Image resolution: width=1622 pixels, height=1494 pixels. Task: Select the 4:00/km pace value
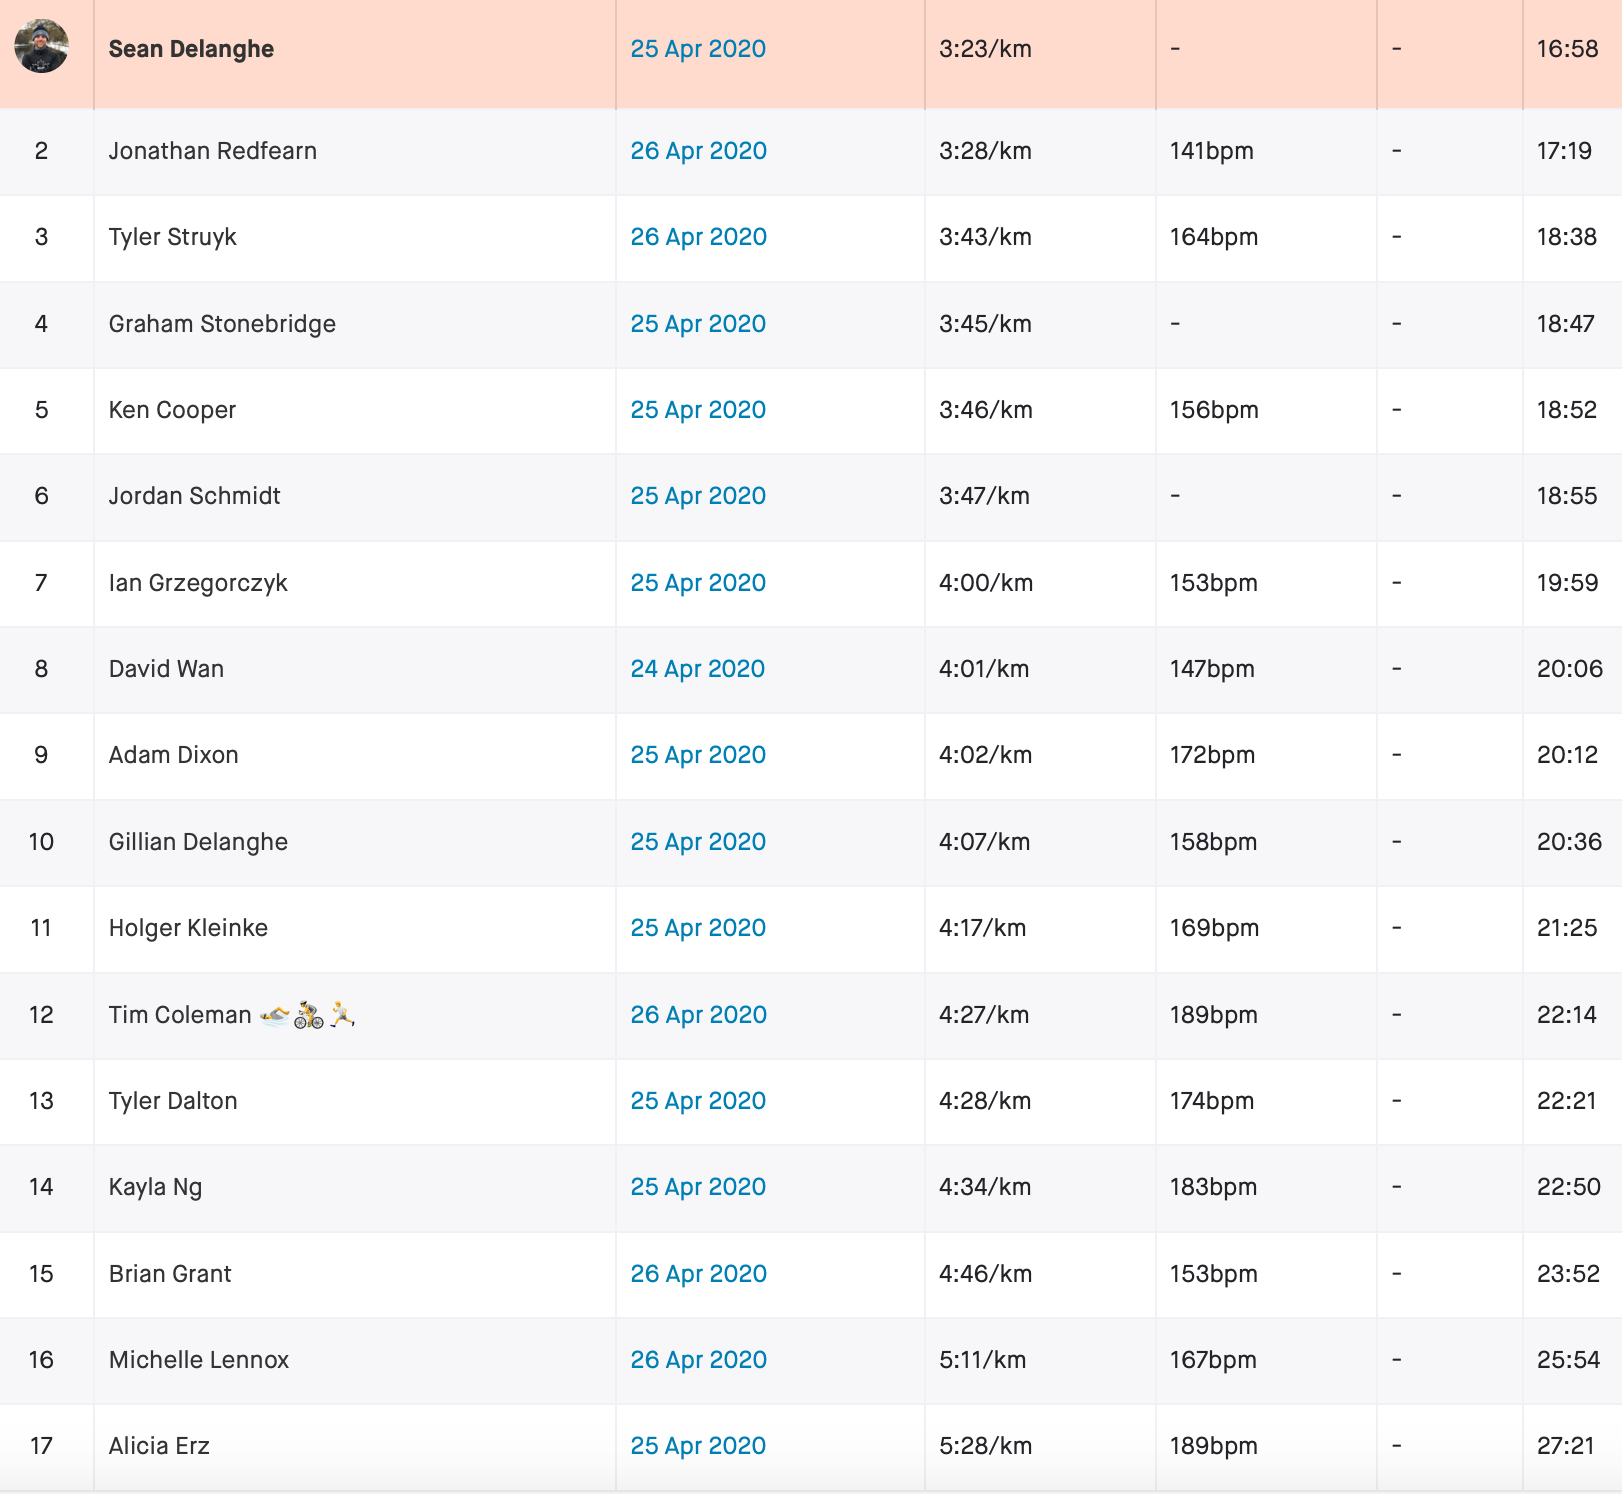coord(986,583)
